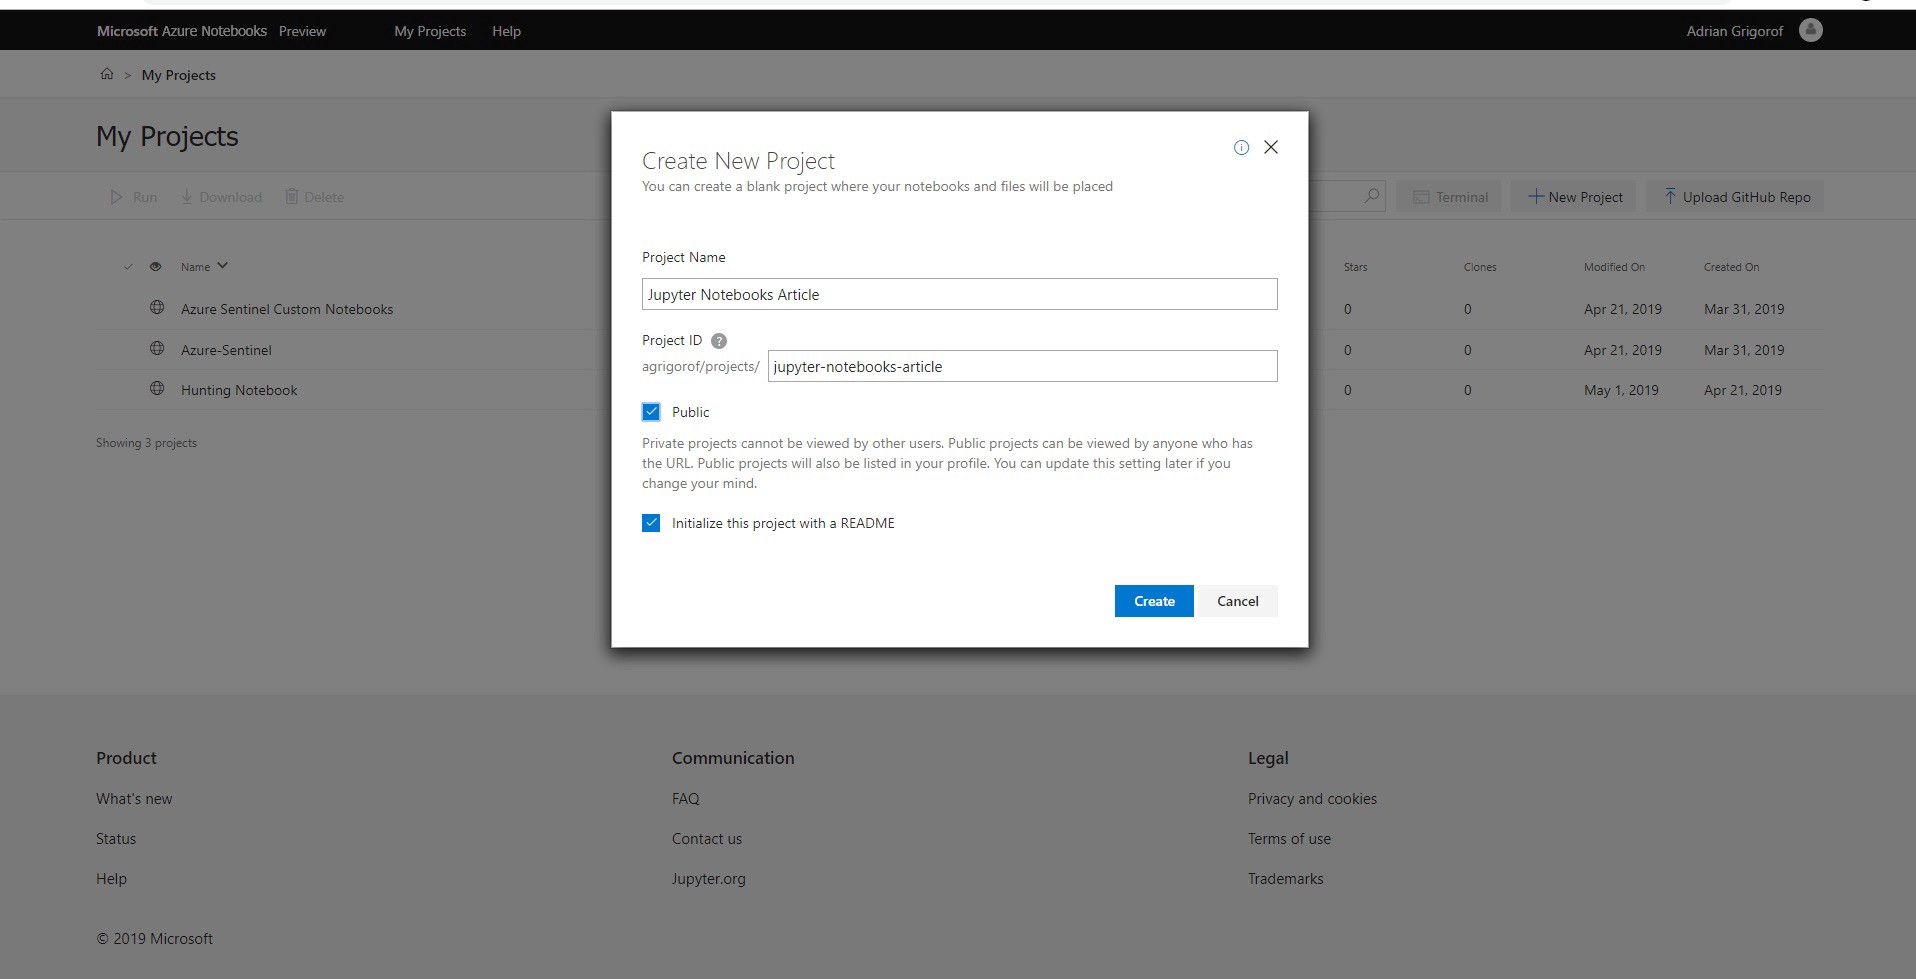Click Microsoft Azure Notebooks brand link
This screenshot has width=1916, height=979.
(x=182, y=31)
